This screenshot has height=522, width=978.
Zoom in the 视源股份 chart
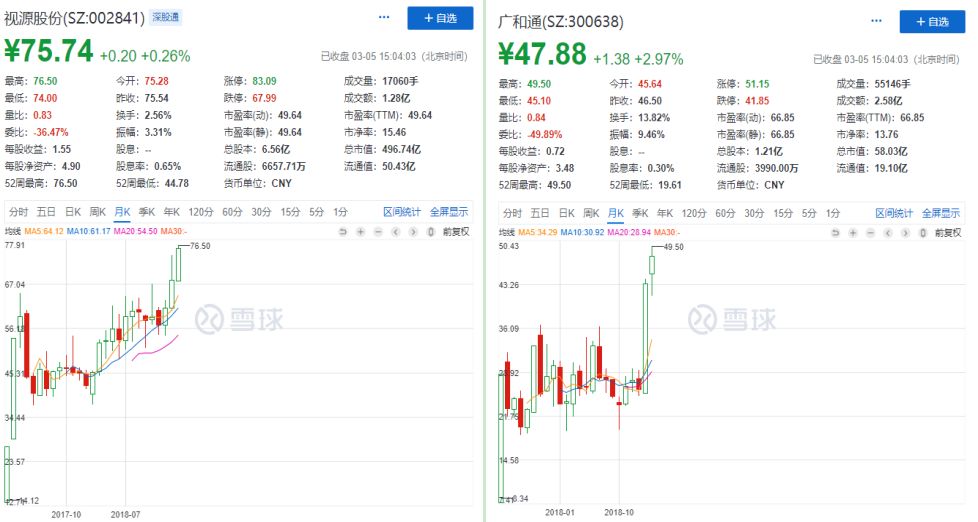tap(361, 231)
